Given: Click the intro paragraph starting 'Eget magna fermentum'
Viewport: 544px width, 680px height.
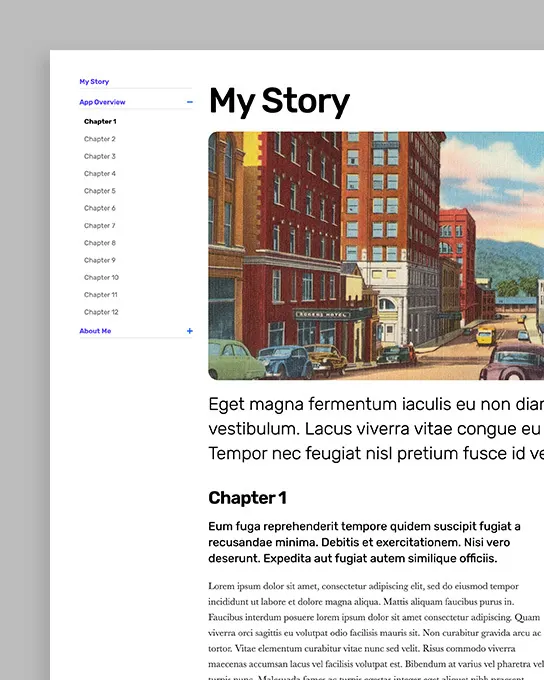Looking at the screenshot, I should [376, 428].
